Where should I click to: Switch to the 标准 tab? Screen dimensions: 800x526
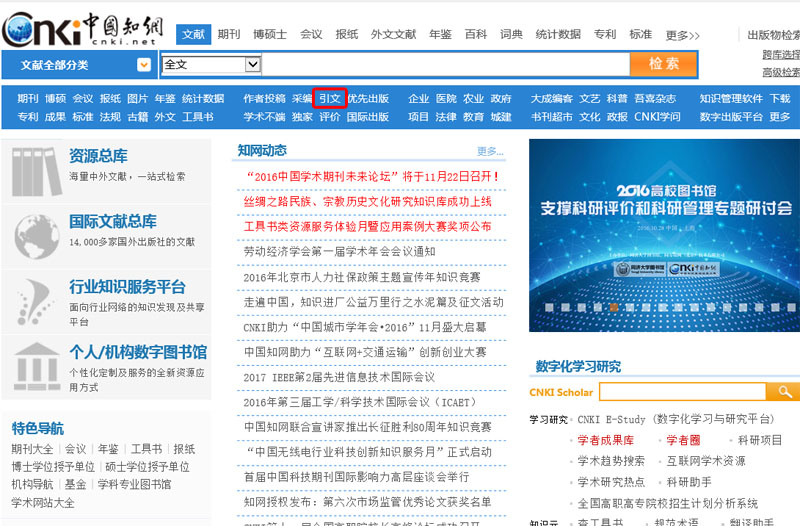(641, 34)
